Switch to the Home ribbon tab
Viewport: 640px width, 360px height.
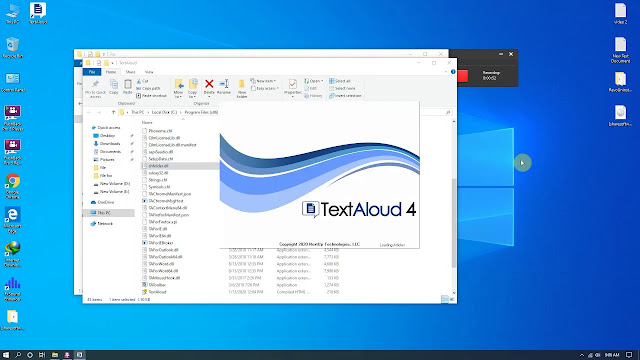tap(111, 72)
